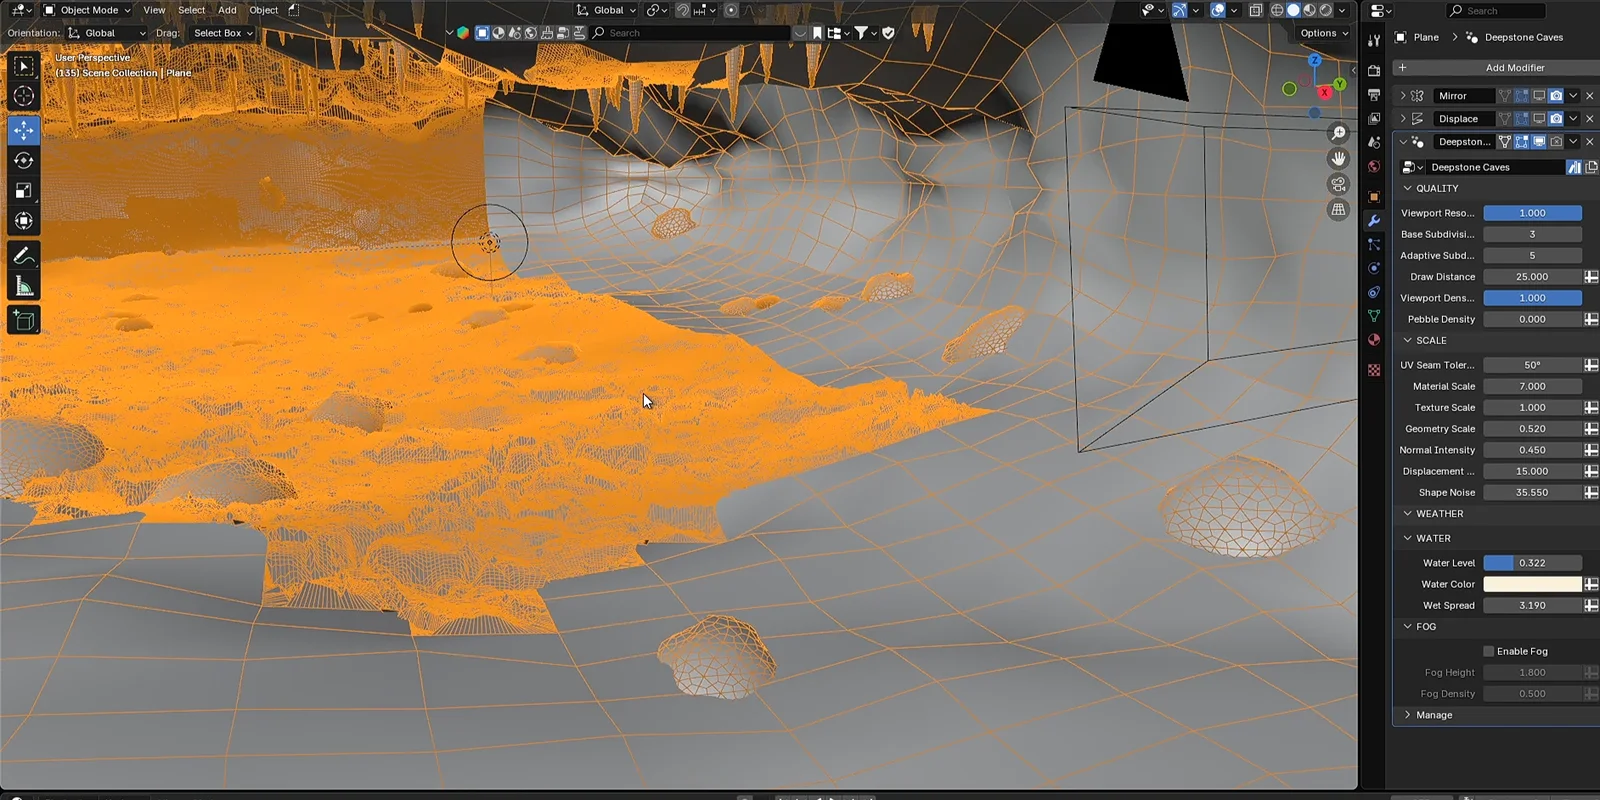Click the 3D Cursor tool
Image resolution: width=1600 pixels, height=800 pixels.
point(24,96)
